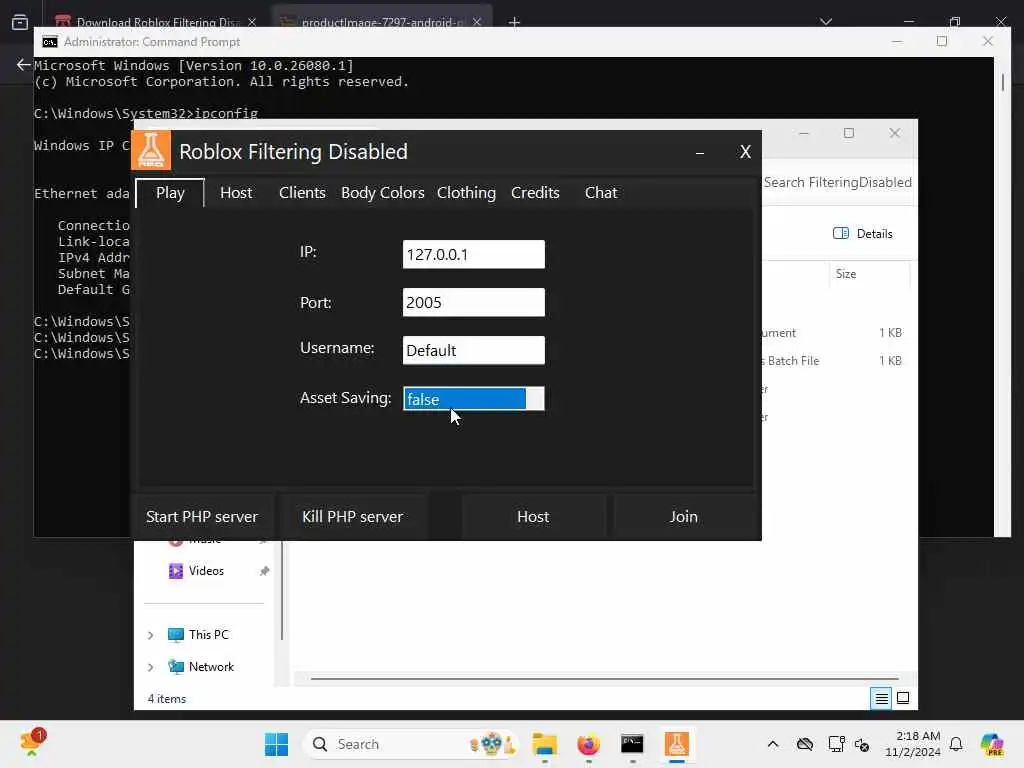1024x768 pixels.
Task: Select productImage-7297-android browser tab
Action: [381, 22]
